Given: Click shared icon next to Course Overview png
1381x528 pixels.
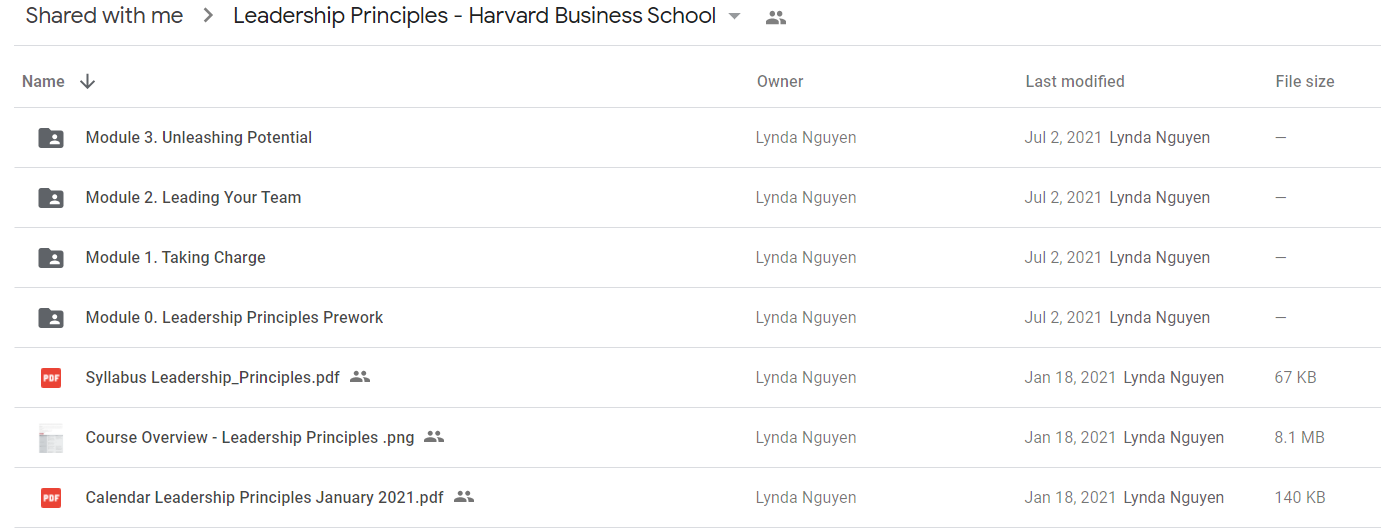Looking at the screenshot, I should [x=434, y=437].
